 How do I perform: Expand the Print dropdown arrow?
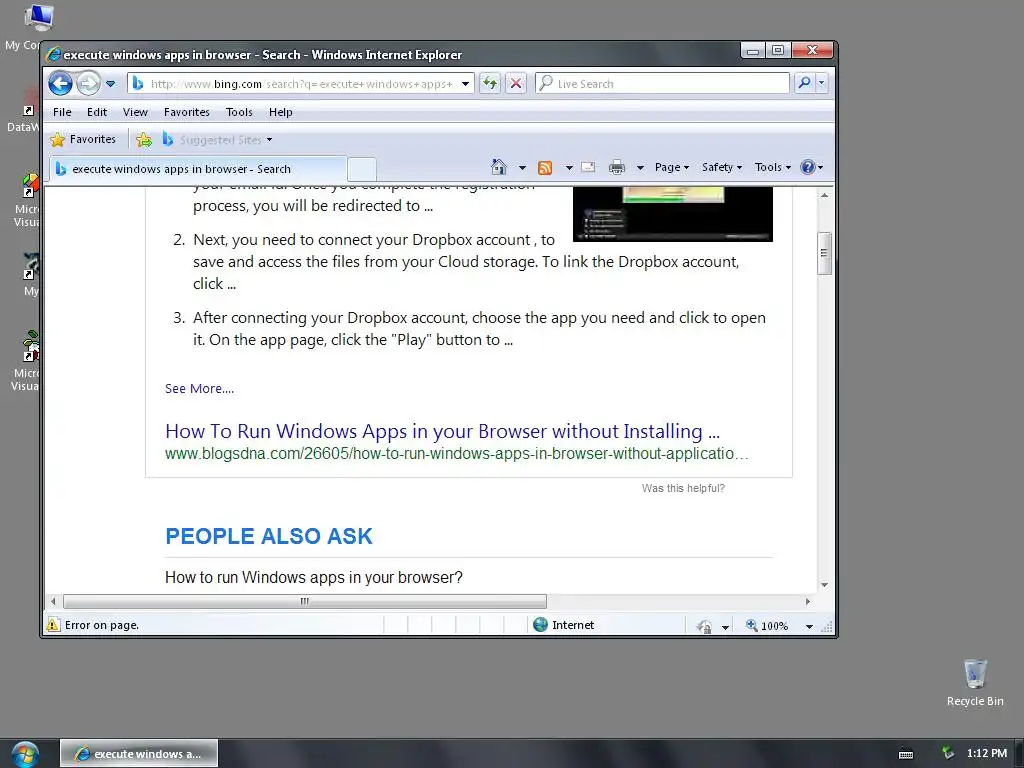tap(640, 168)
